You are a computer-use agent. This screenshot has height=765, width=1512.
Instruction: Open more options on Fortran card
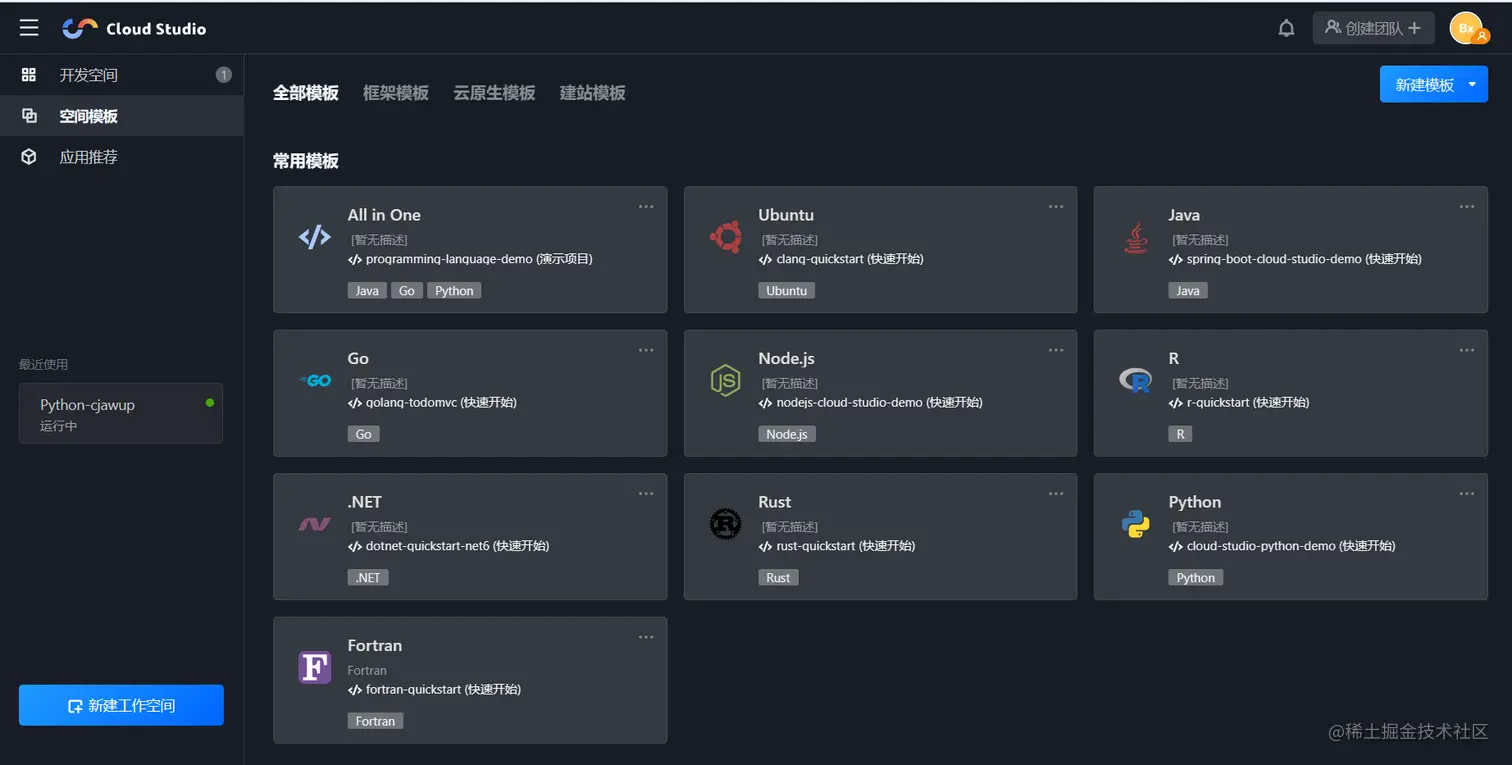click(646, 637)
